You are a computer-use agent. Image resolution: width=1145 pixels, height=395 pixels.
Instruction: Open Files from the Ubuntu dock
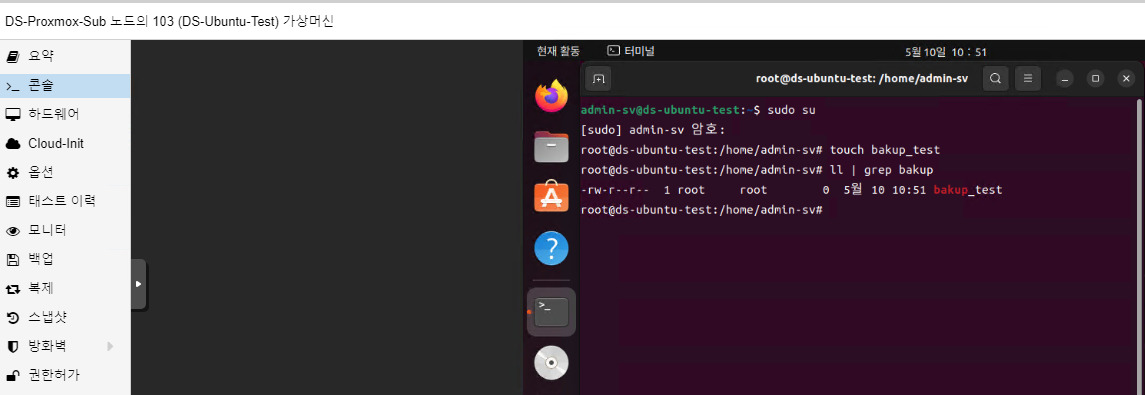click(551, 147)
